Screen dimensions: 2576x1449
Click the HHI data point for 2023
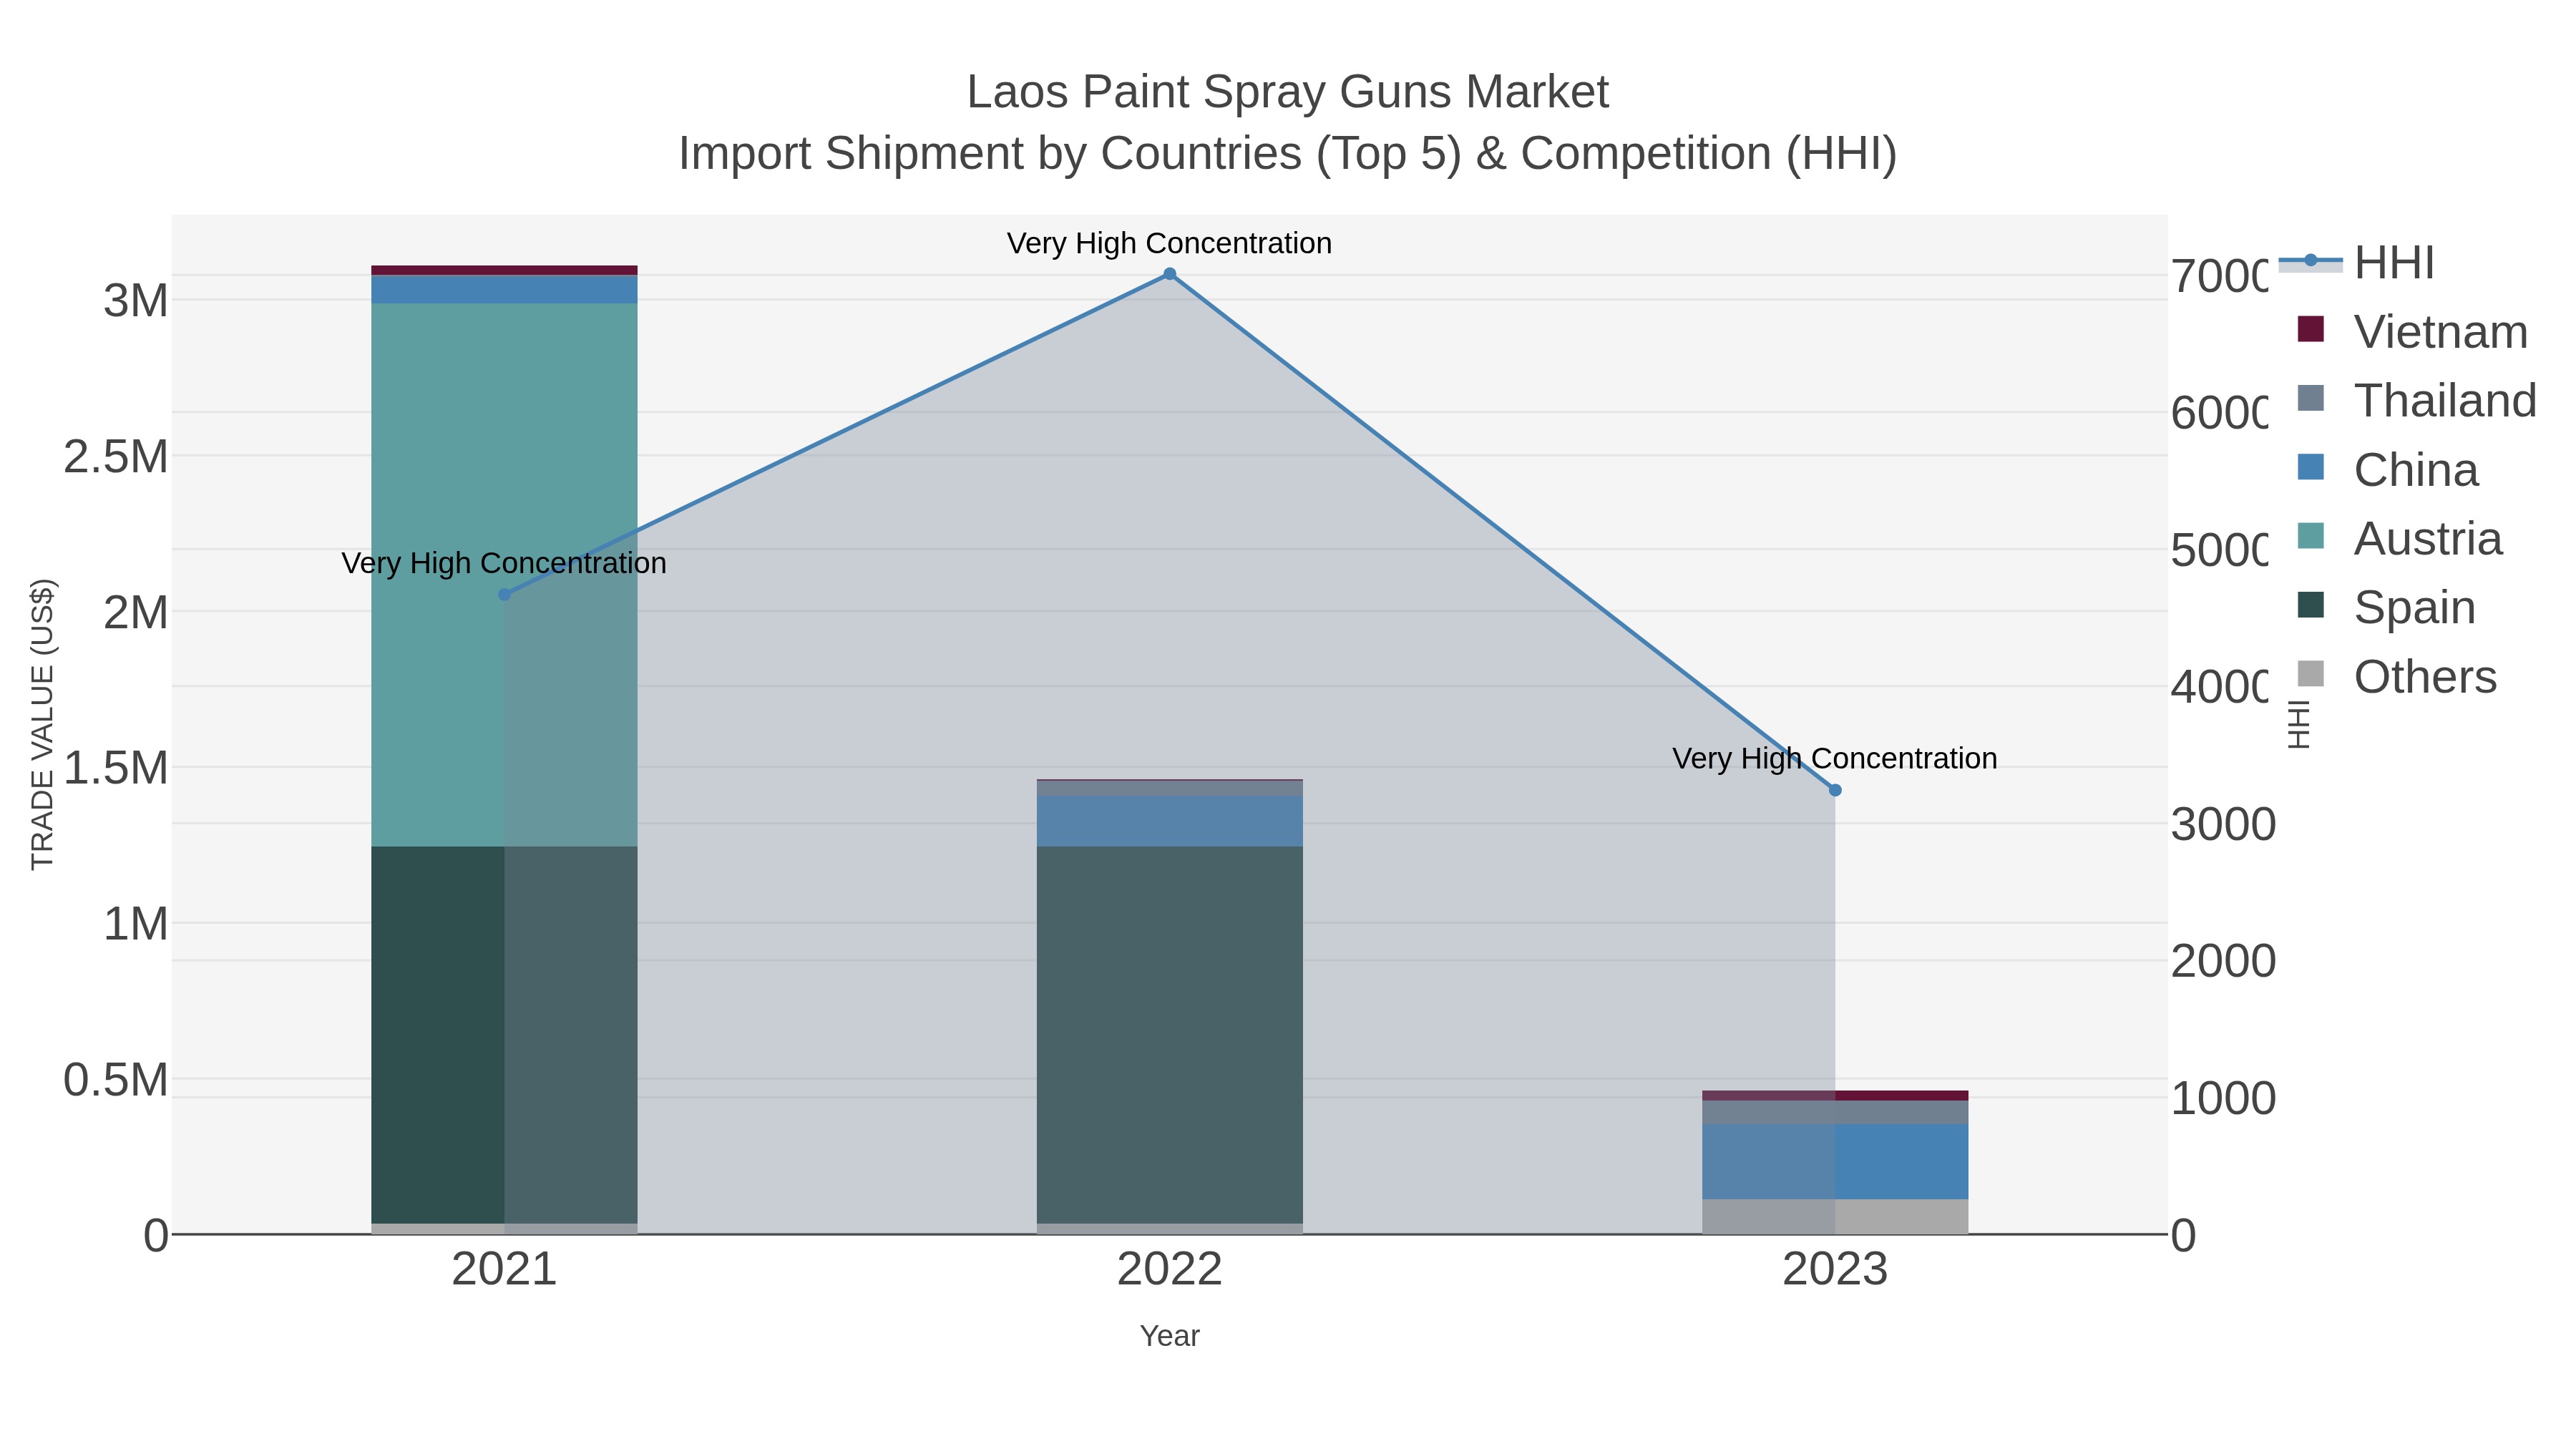click(1835, 790)
